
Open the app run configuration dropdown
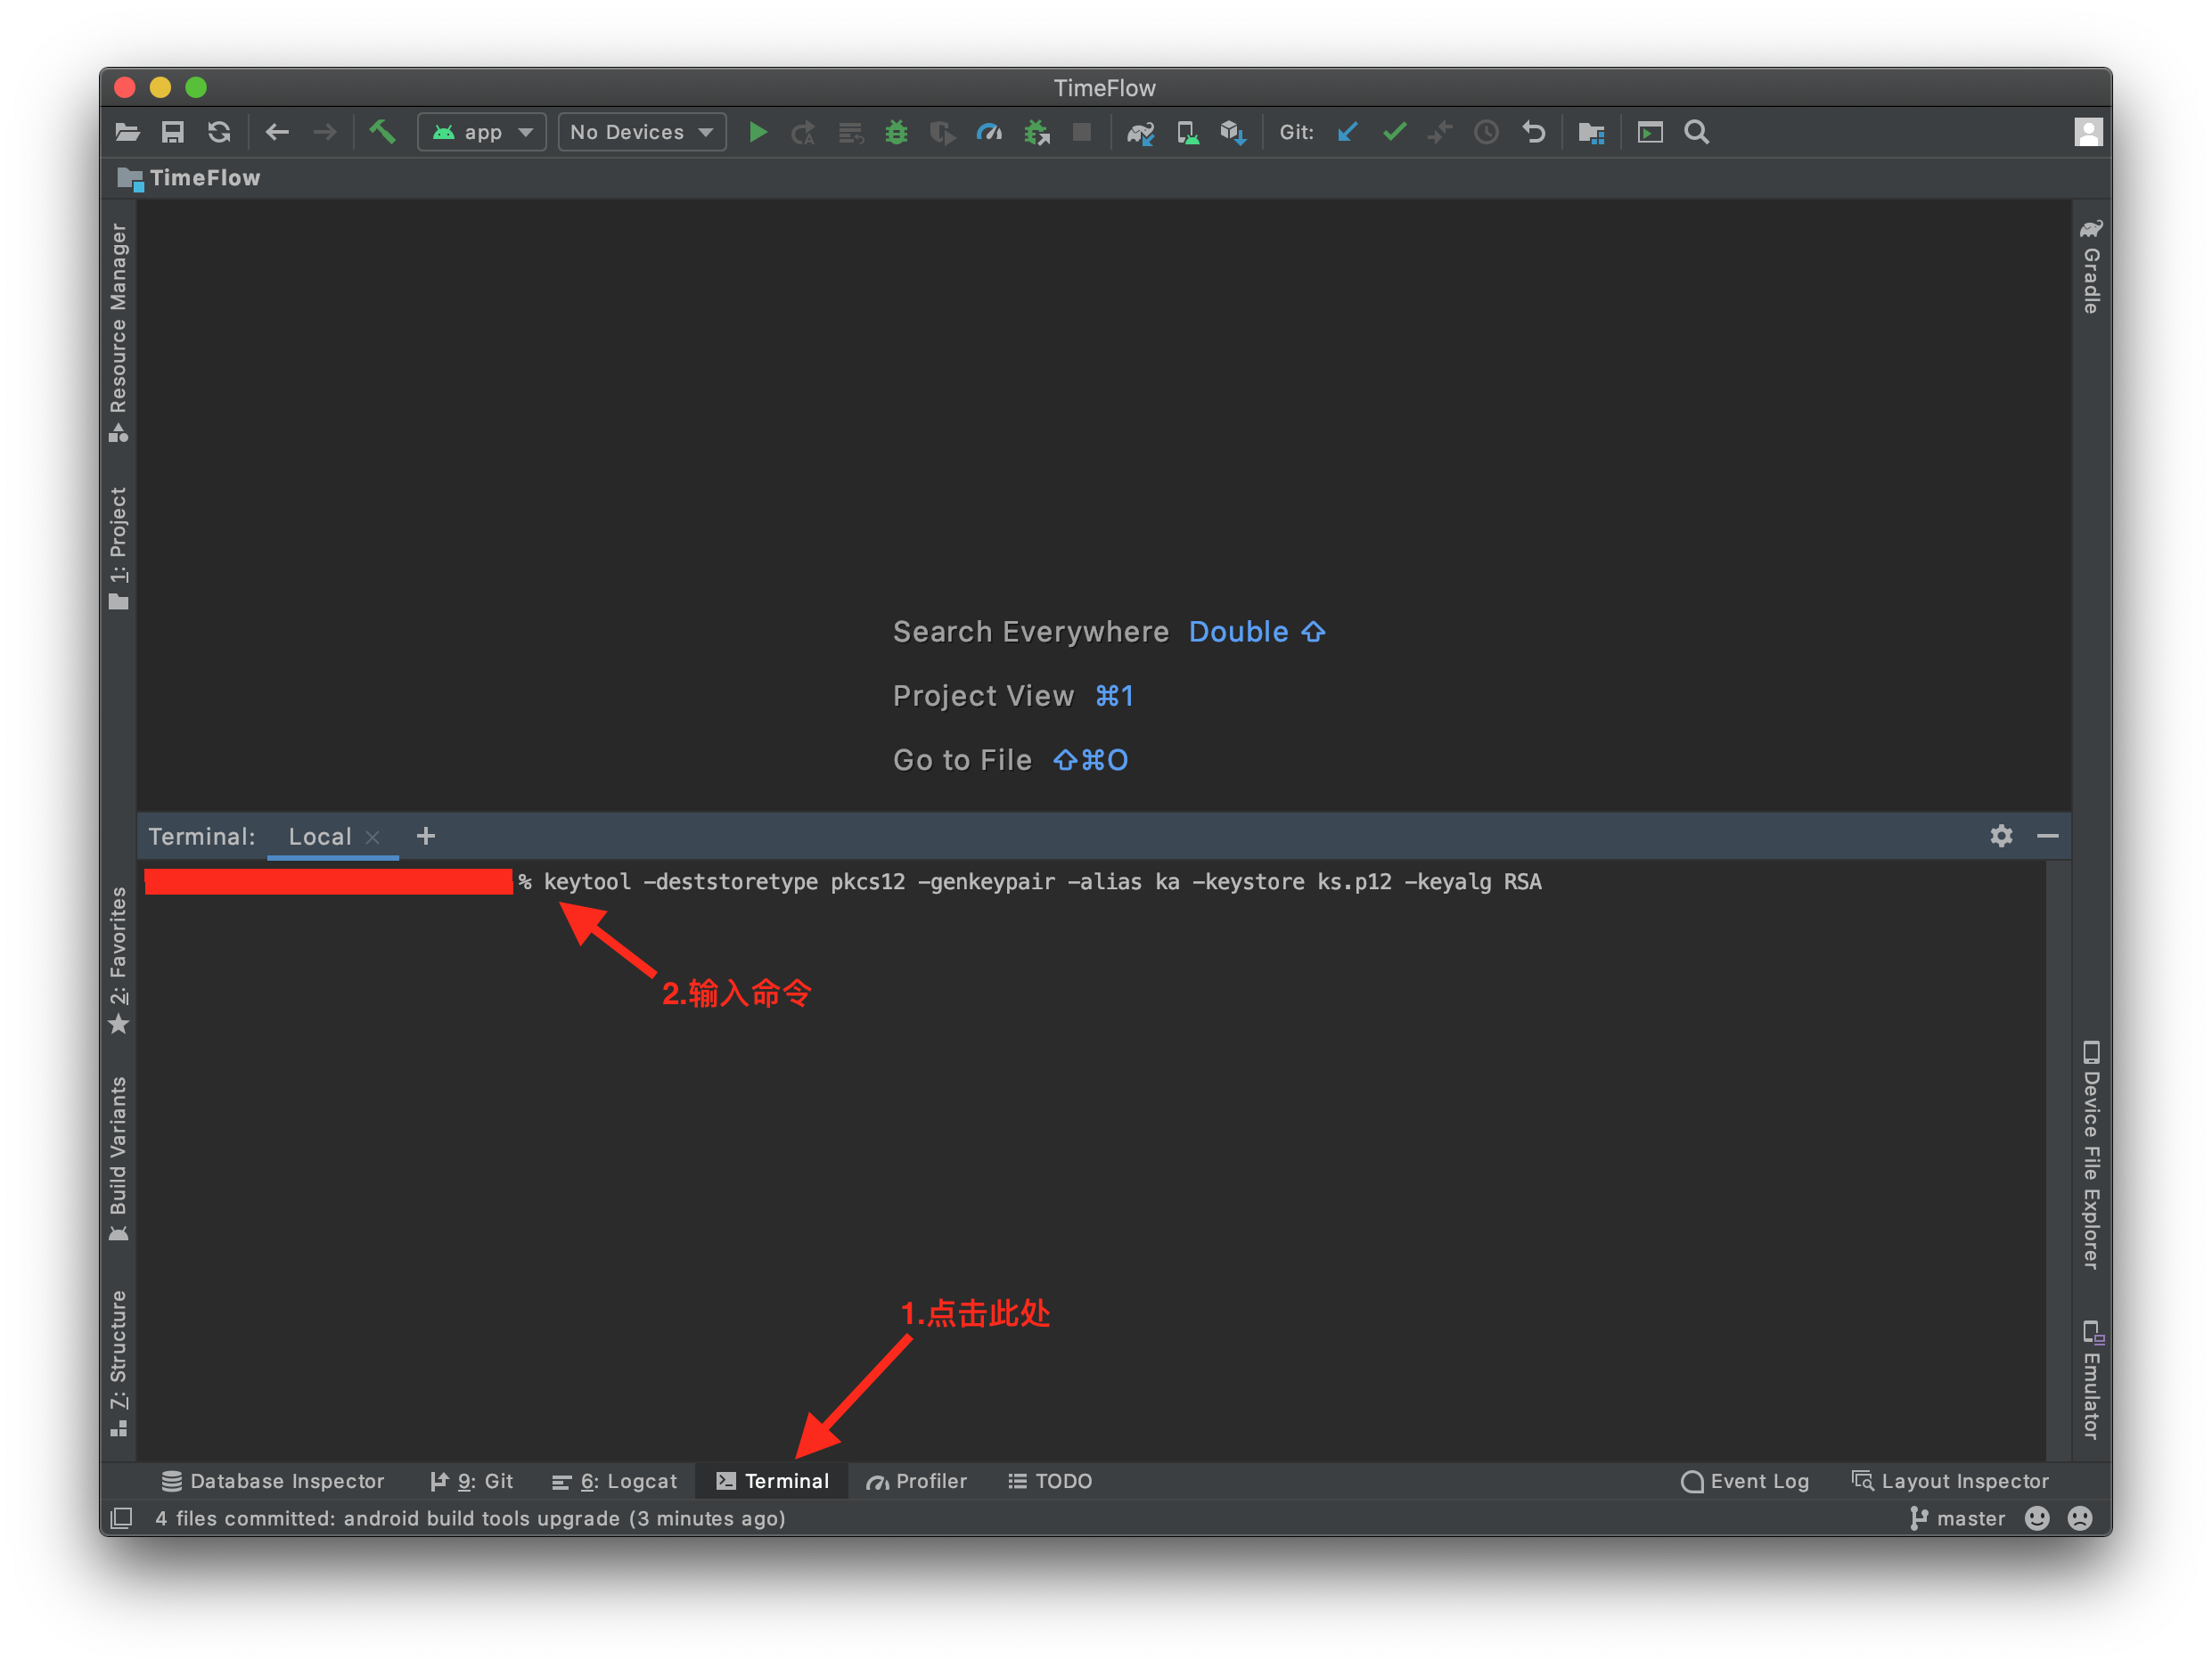[x=482, y=132]
